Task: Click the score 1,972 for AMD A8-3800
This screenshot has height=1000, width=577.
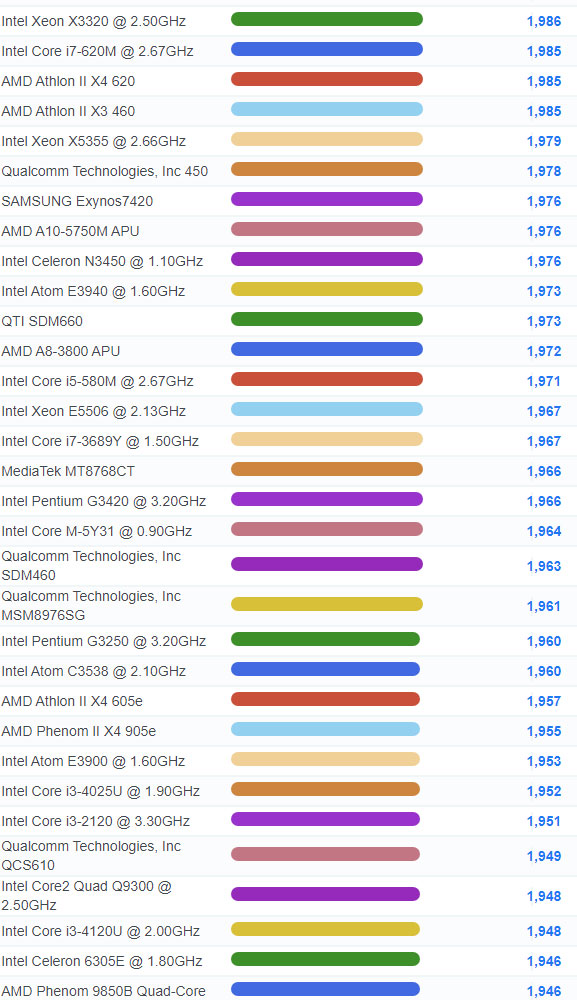Action: (544, 351)
